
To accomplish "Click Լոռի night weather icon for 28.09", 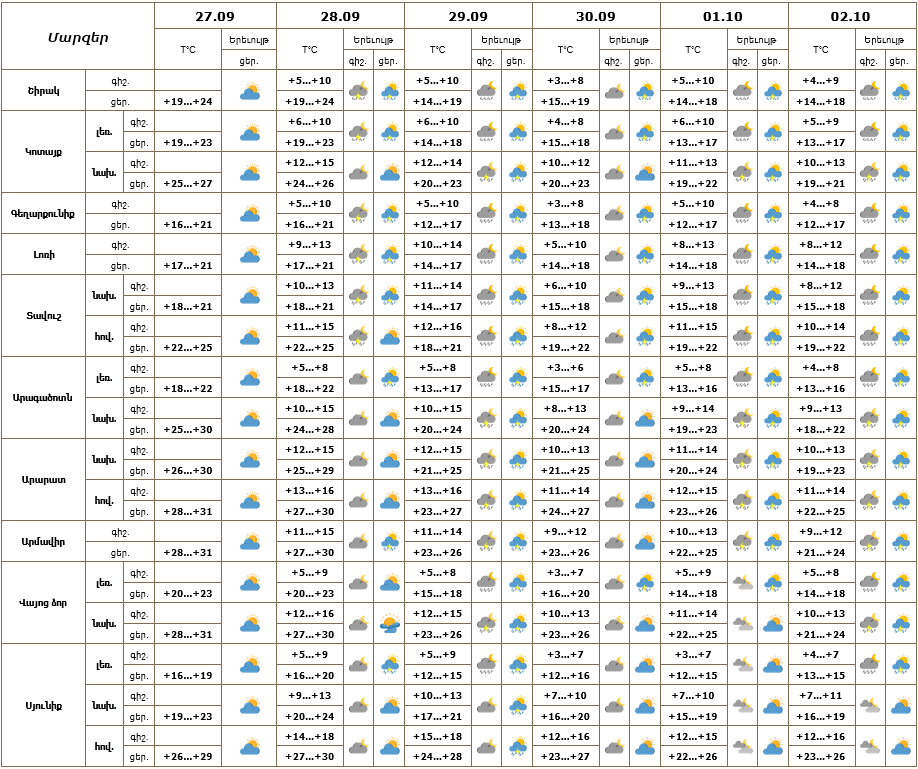I will click(358, 256).
